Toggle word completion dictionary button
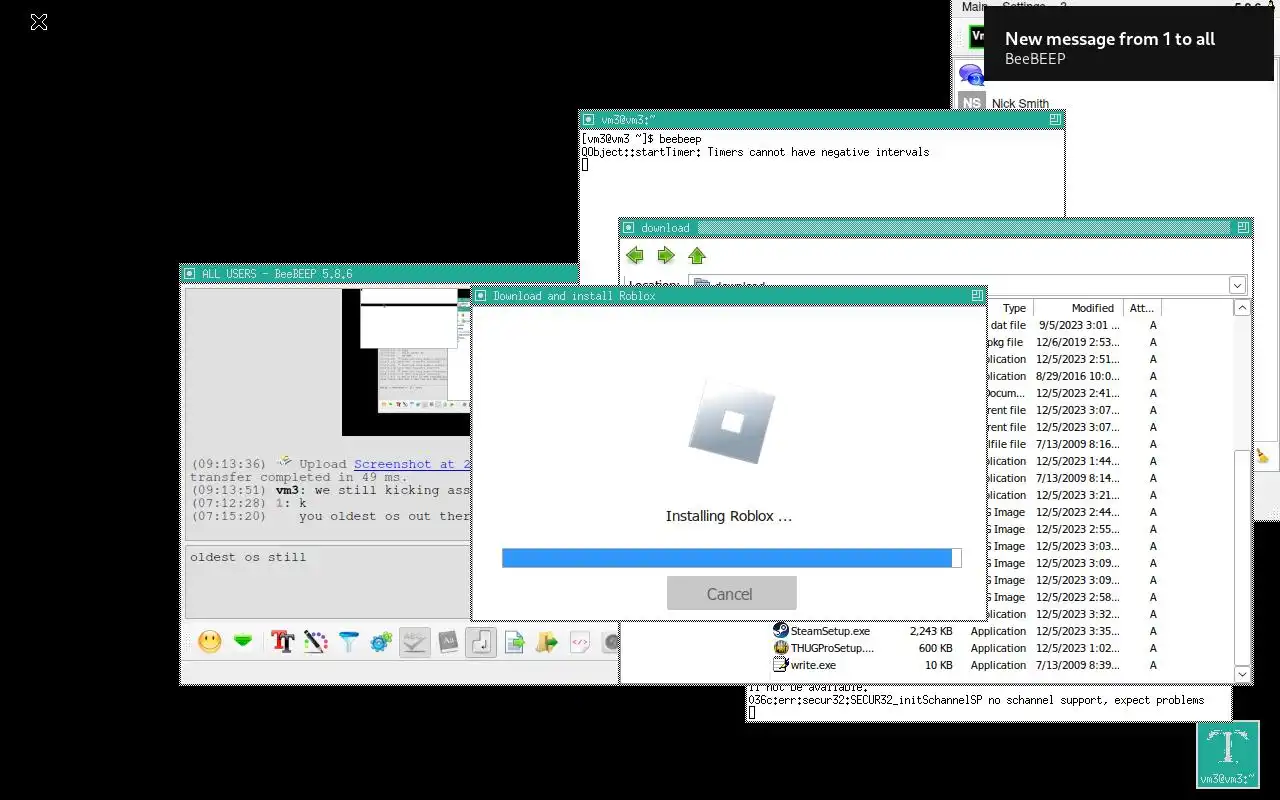Viewport: 1280px width, 800px height. click(448, 642)
